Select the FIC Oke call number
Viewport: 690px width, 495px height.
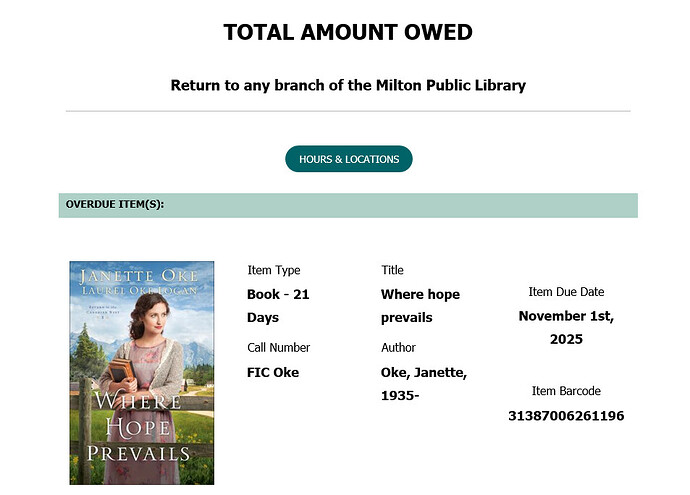click(x=272, y=373)
